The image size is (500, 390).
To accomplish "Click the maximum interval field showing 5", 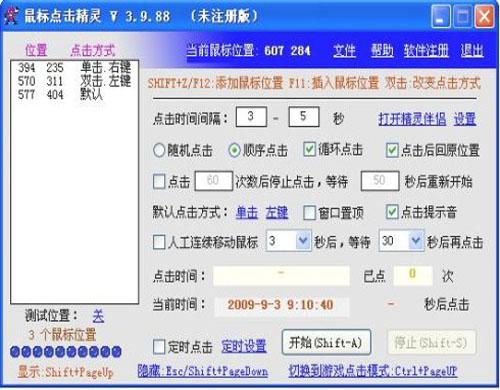I will click(x=304, y=117).
